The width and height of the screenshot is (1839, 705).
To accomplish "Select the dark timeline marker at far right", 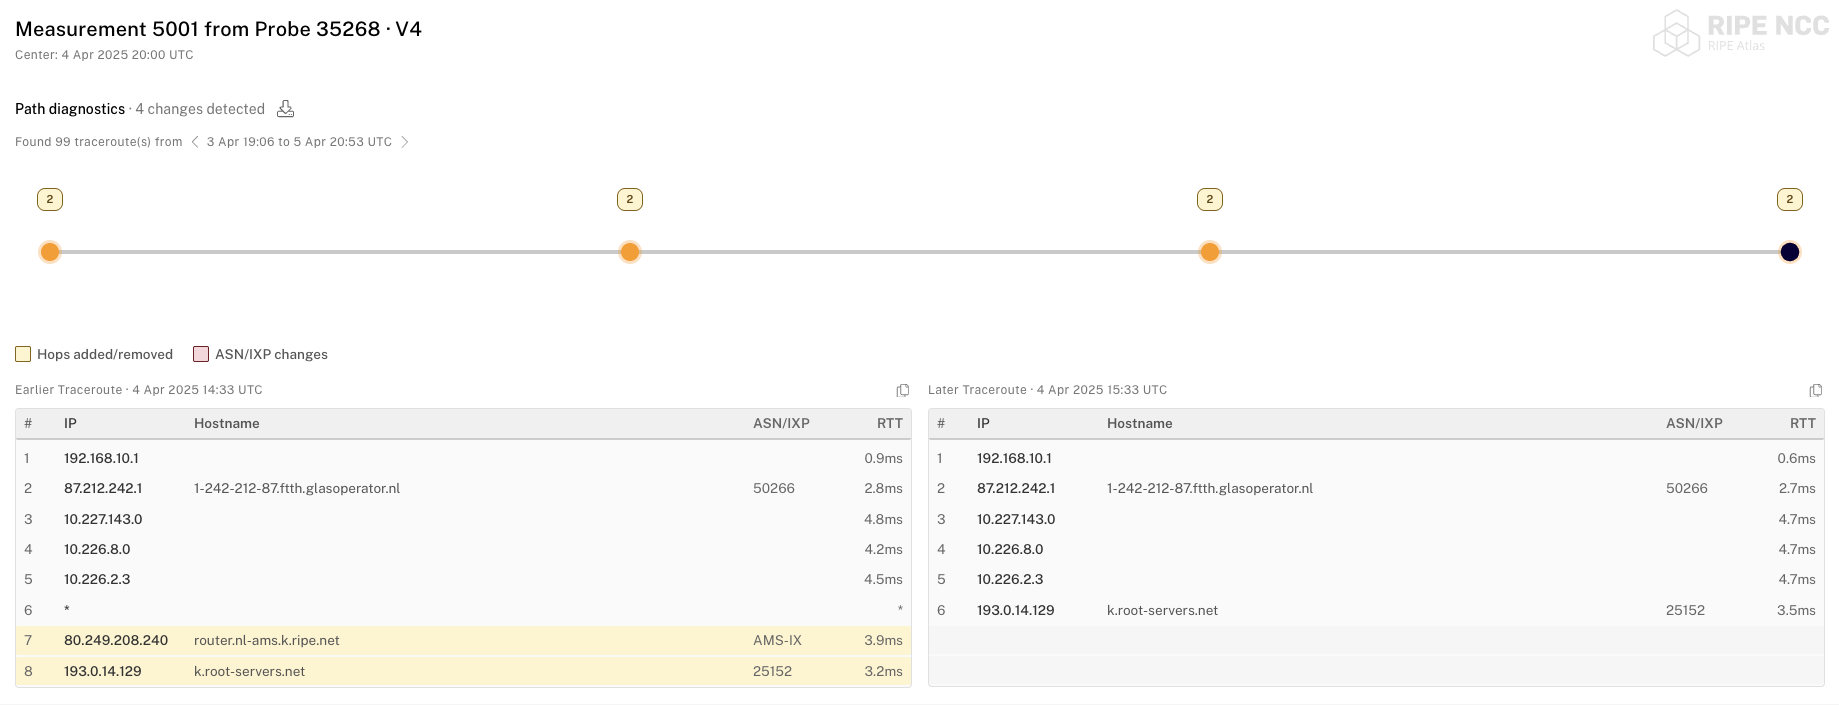I will coord(1790,252).
